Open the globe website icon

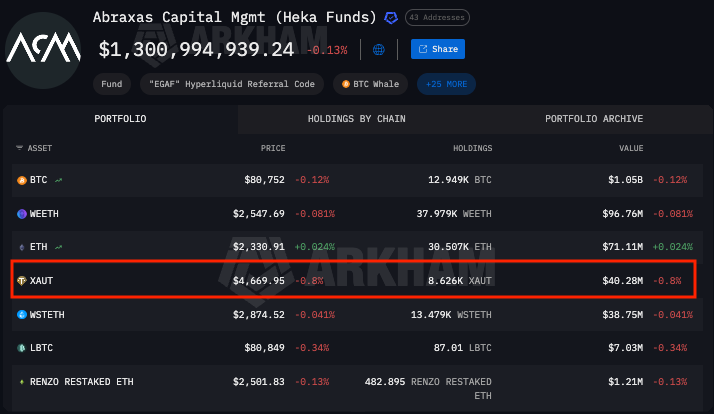tap(378, 49)
